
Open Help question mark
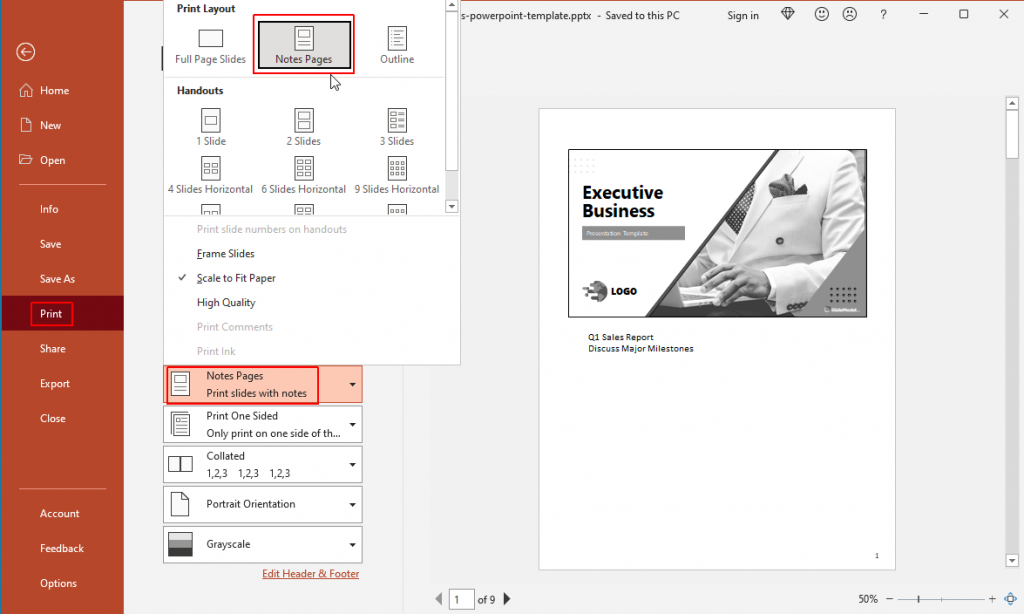click(883, 14)
